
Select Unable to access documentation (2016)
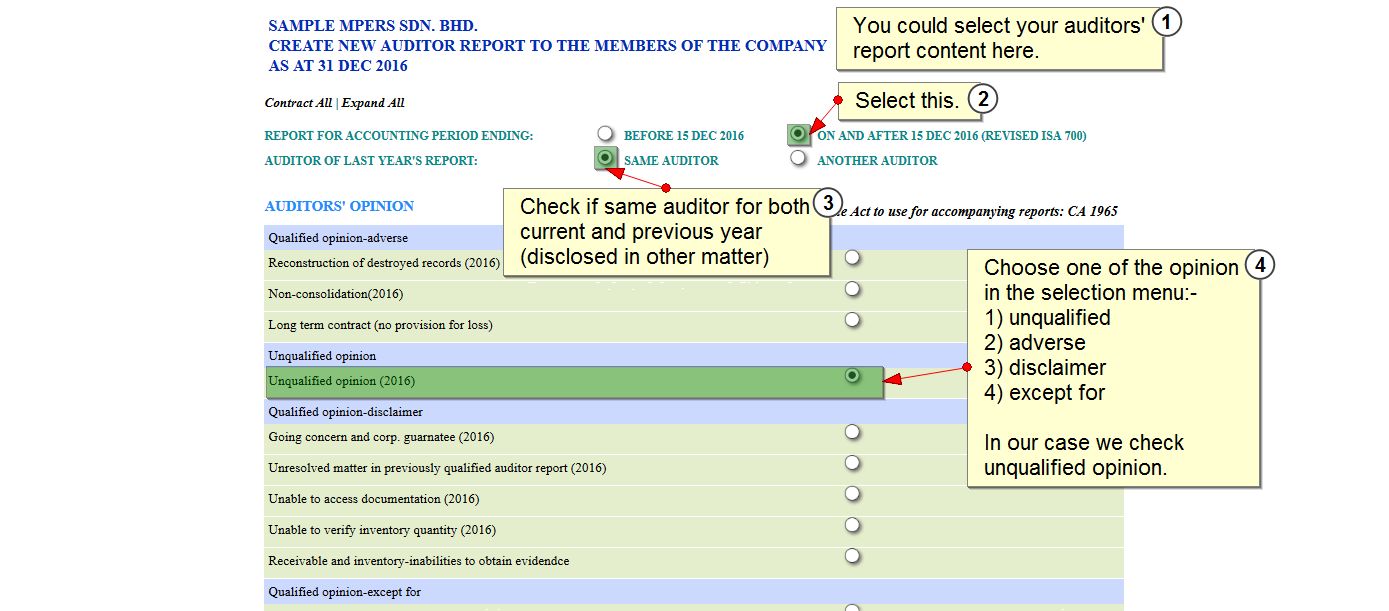coord(852,494)
